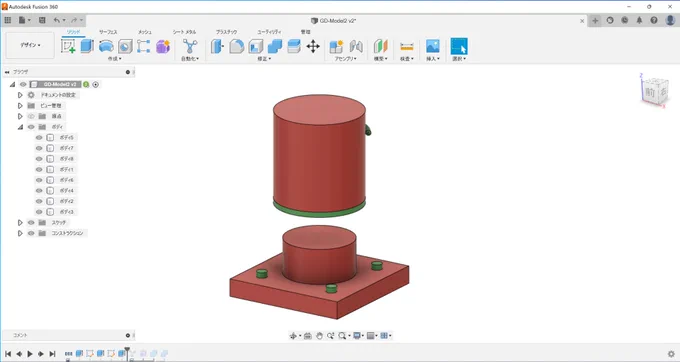Screen dimensions: 680x362
Task: Select the Measure inspect tool
Action: coord(406,46)
